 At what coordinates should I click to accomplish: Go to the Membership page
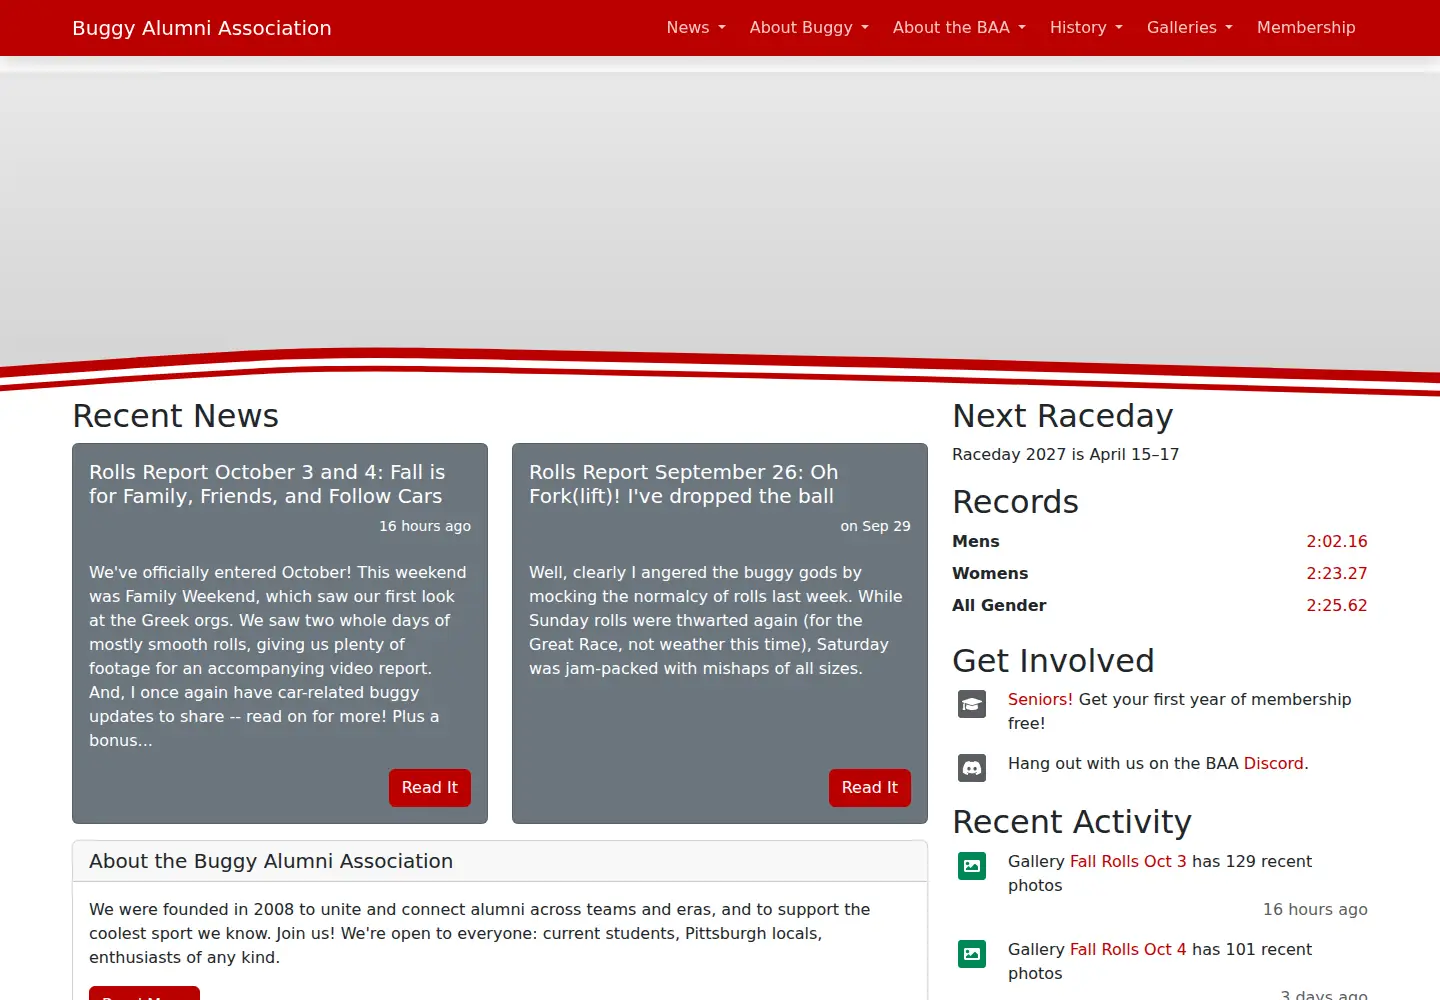pos(1306,28)
